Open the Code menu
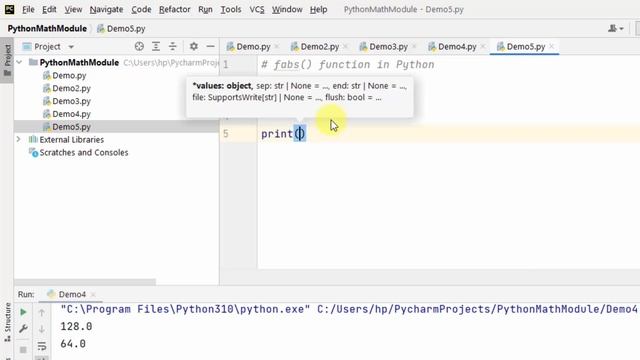 141,9
